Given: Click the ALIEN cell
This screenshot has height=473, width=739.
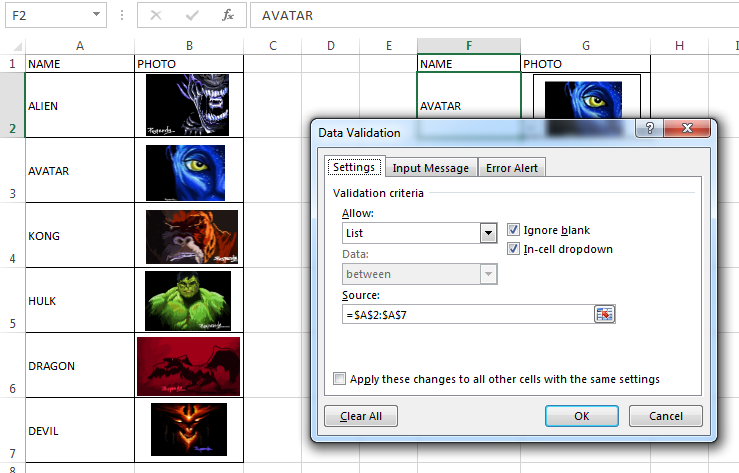Looking at the screenshot, I should point(80,105).
